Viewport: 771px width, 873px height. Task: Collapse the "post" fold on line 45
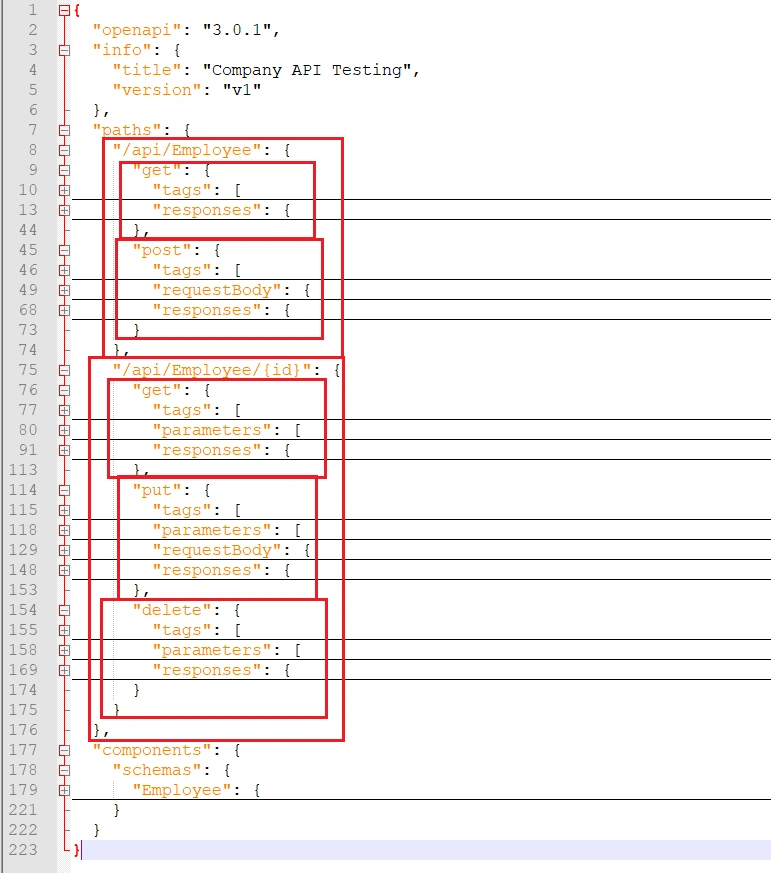[65, 251]
